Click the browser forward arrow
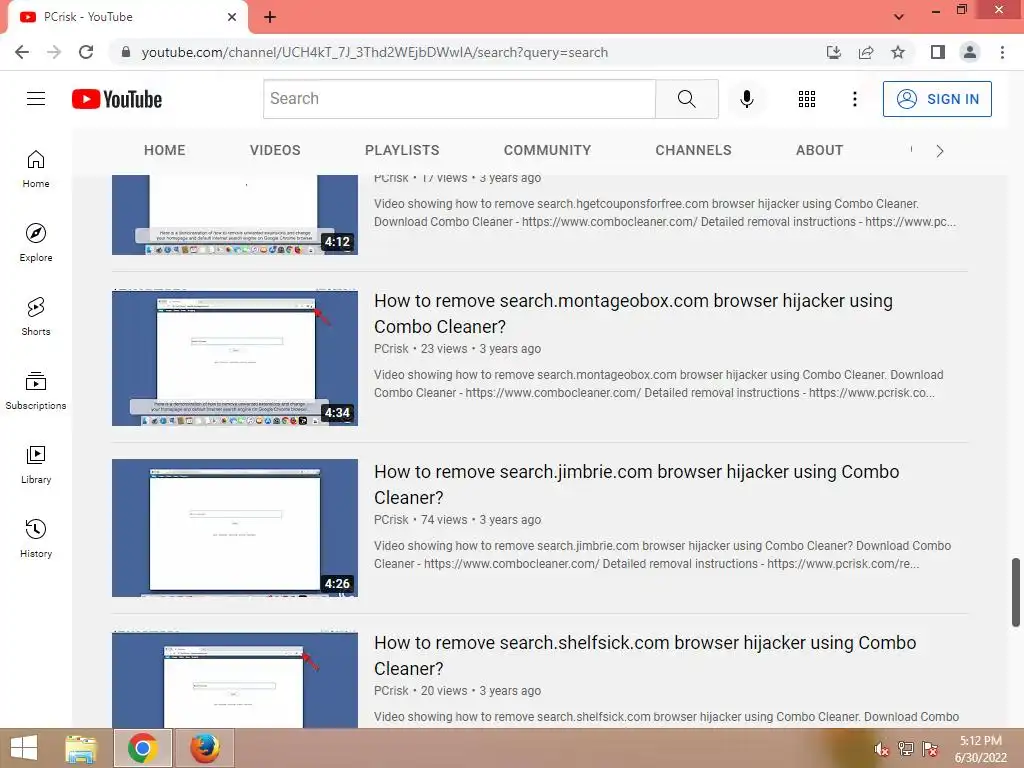1024x768 pixels. click(x=54, y=52)
